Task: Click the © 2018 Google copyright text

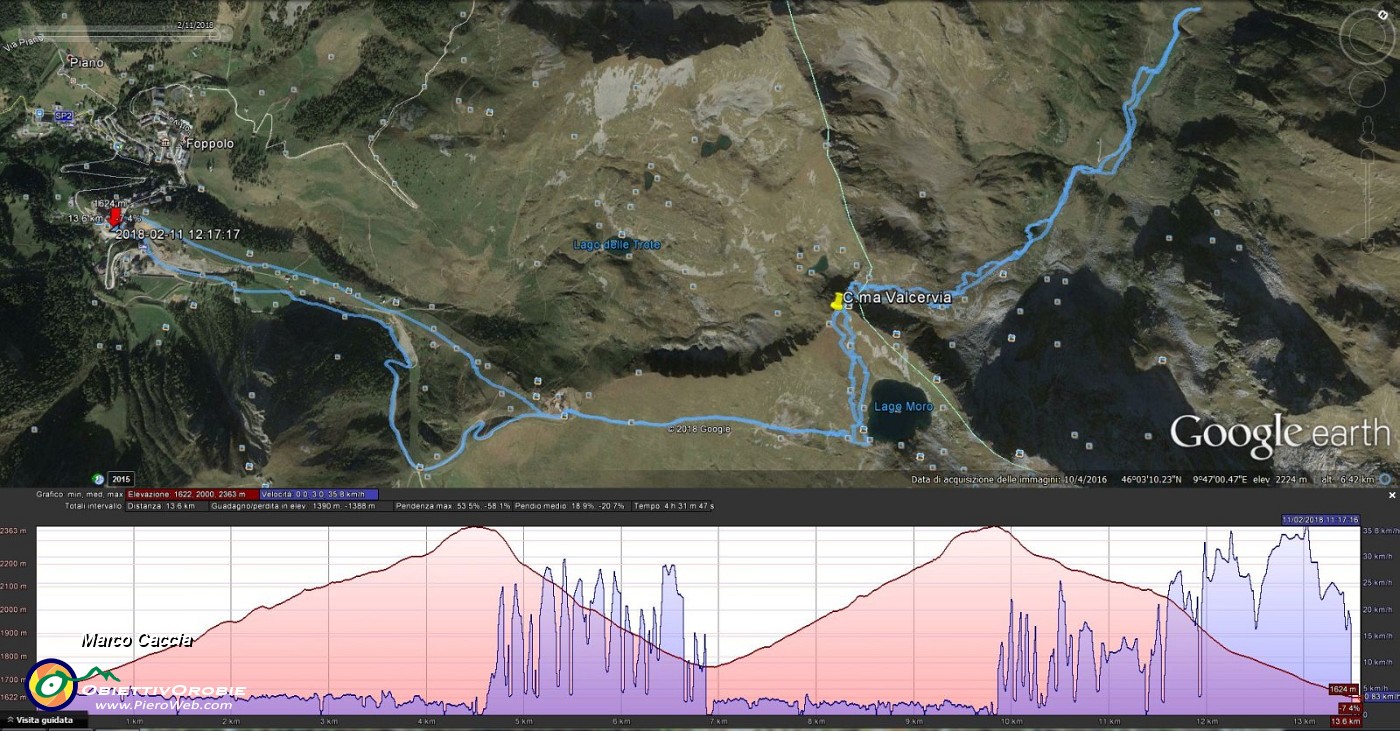Action: point(699,429)
